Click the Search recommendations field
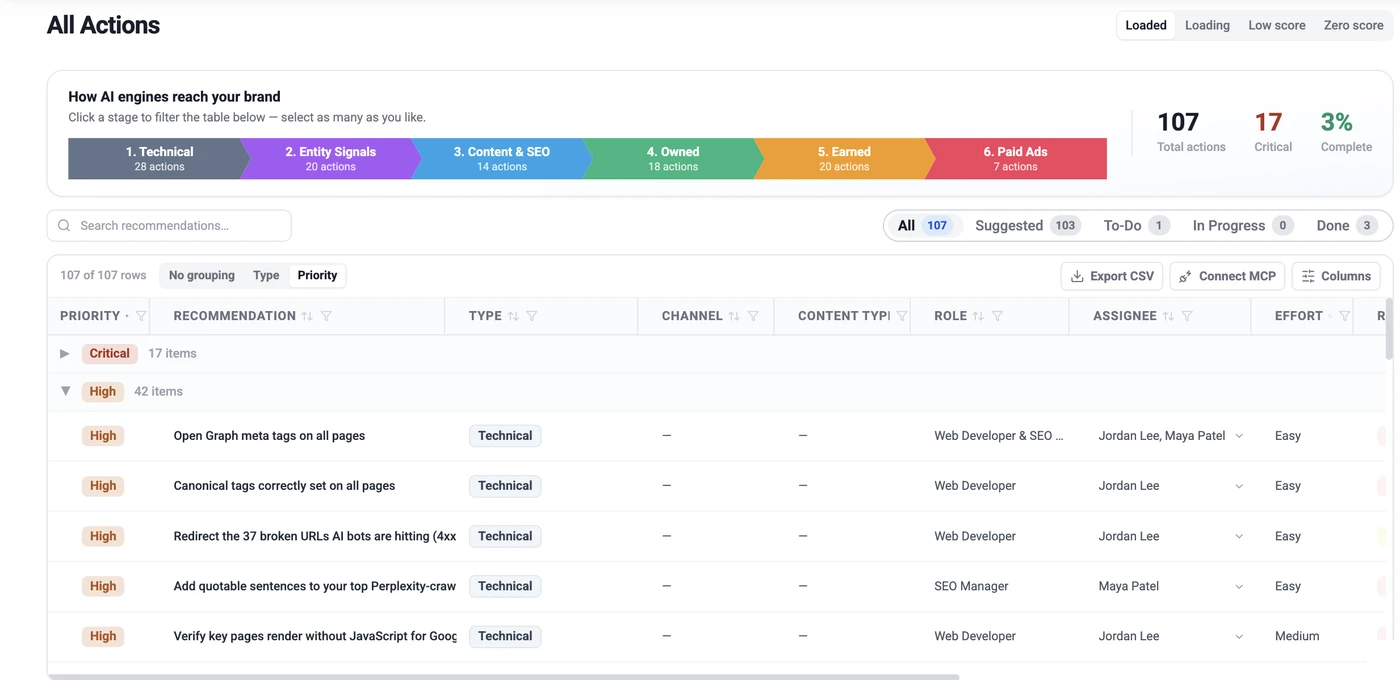This screenshot has height=680, width=1400. pyautogui.click(x=169, y=226)
